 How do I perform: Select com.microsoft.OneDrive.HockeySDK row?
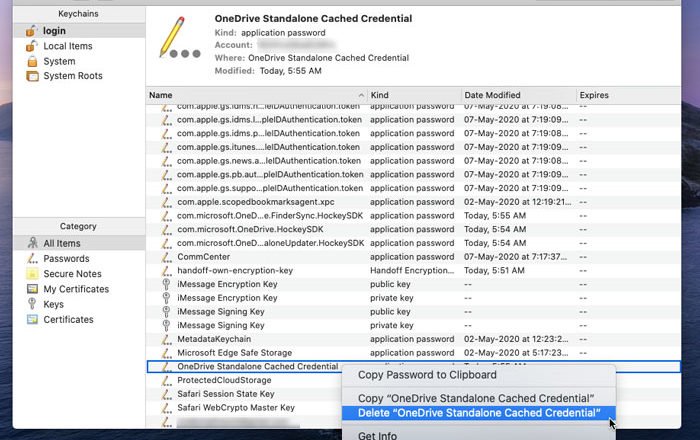pyautogui.click(x=413, y=229)
